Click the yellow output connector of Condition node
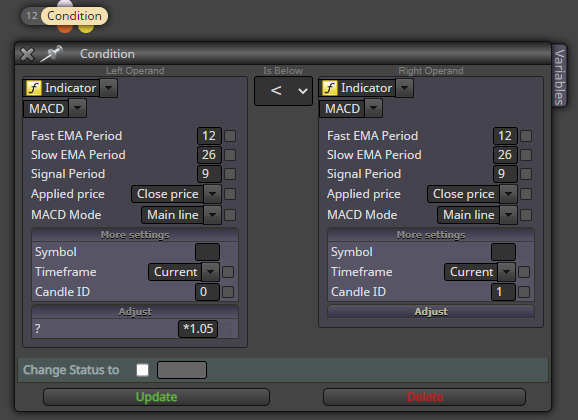Screen dimensions: 578x420 tap(86, 29)
